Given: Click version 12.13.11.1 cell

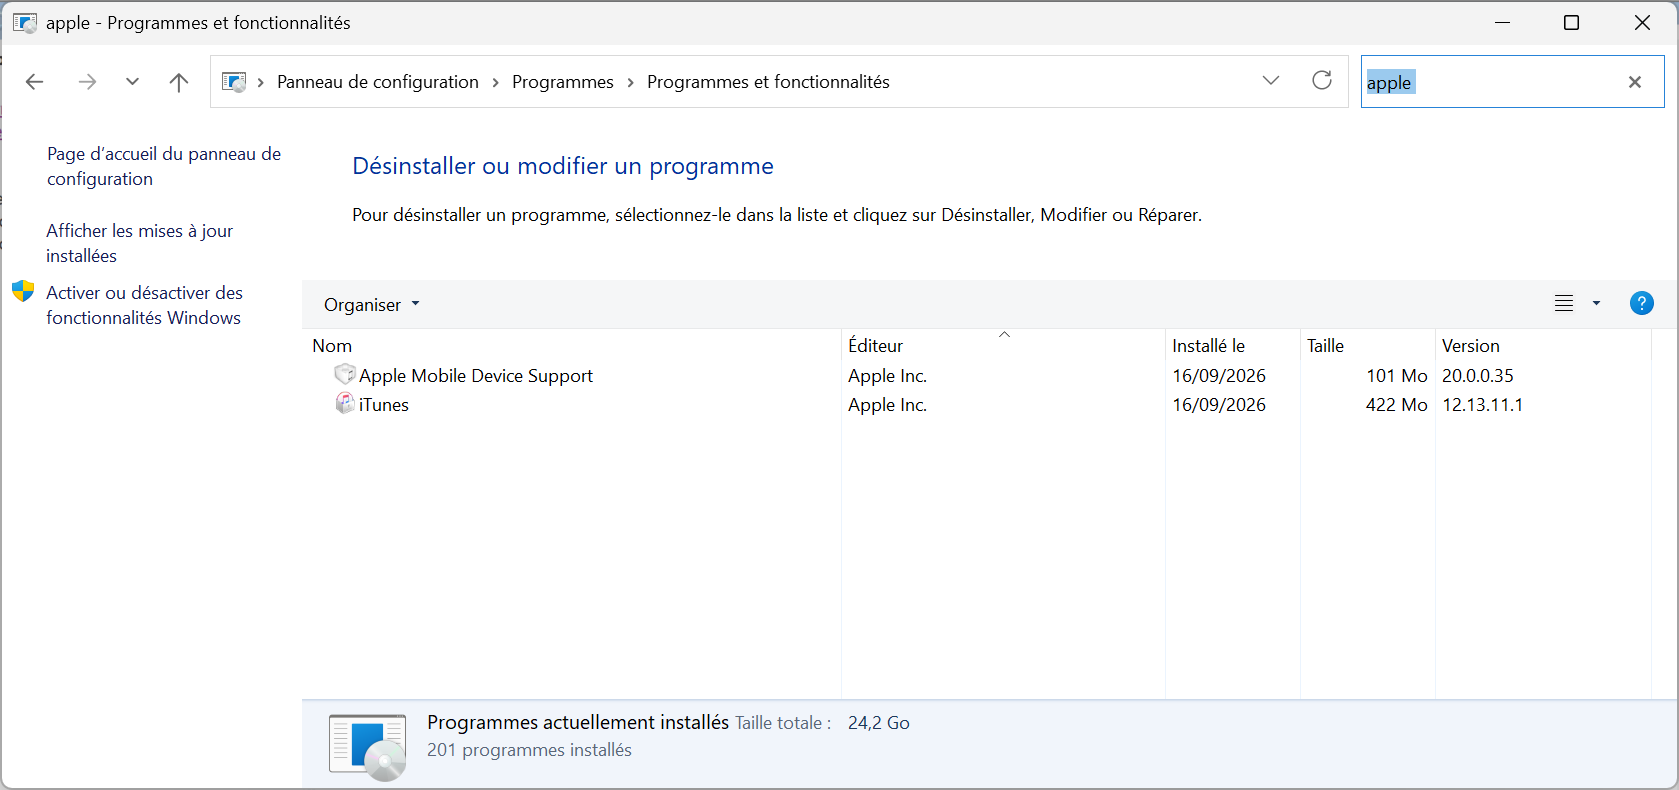Looking at the screenshot, I should (x=1483, y=405).
